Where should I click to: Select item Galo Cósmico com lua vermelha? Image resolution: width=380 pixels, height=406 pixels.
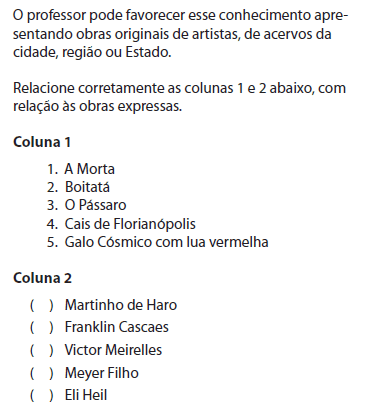click(x=157, y=242)
